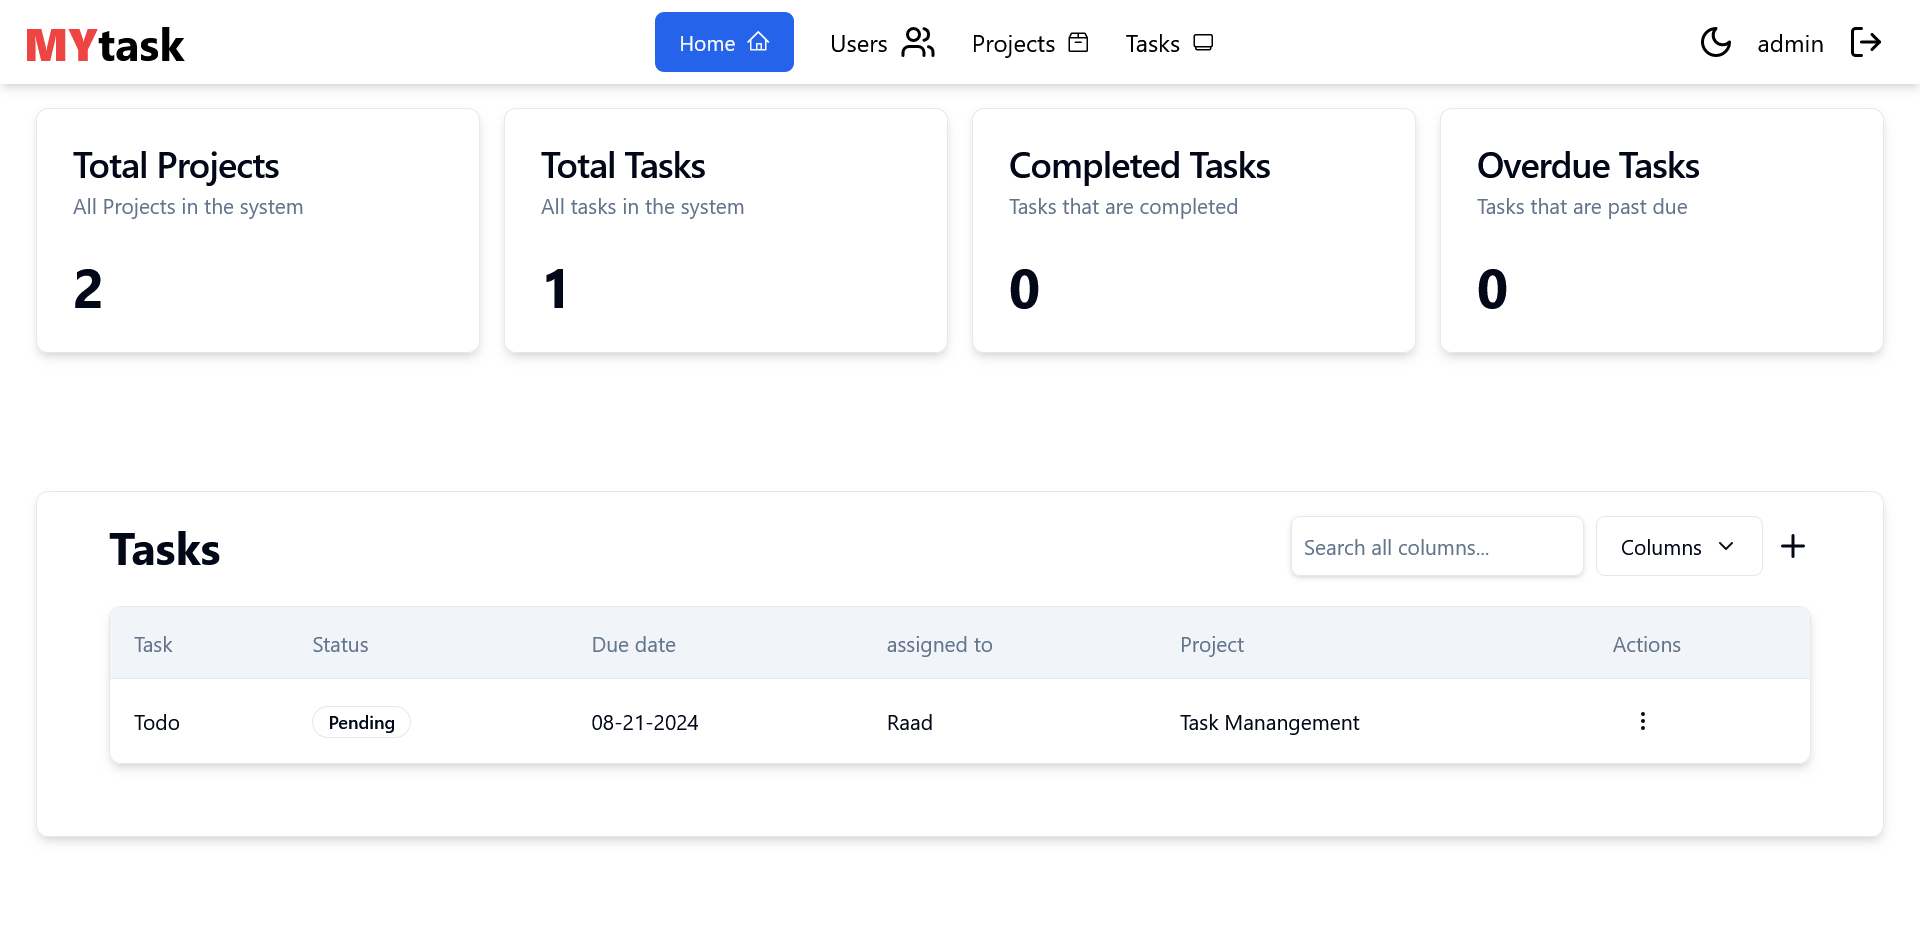The height and width of the screenshot is (951, 1920).
Task: Open the Home navigation tab
Action: click(x=723, y=43)
